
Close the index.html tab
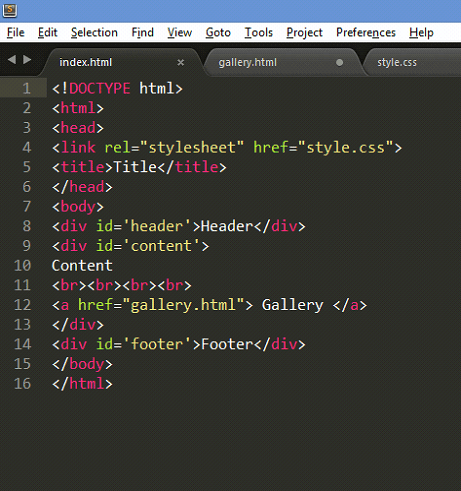(x=181, y=62)
